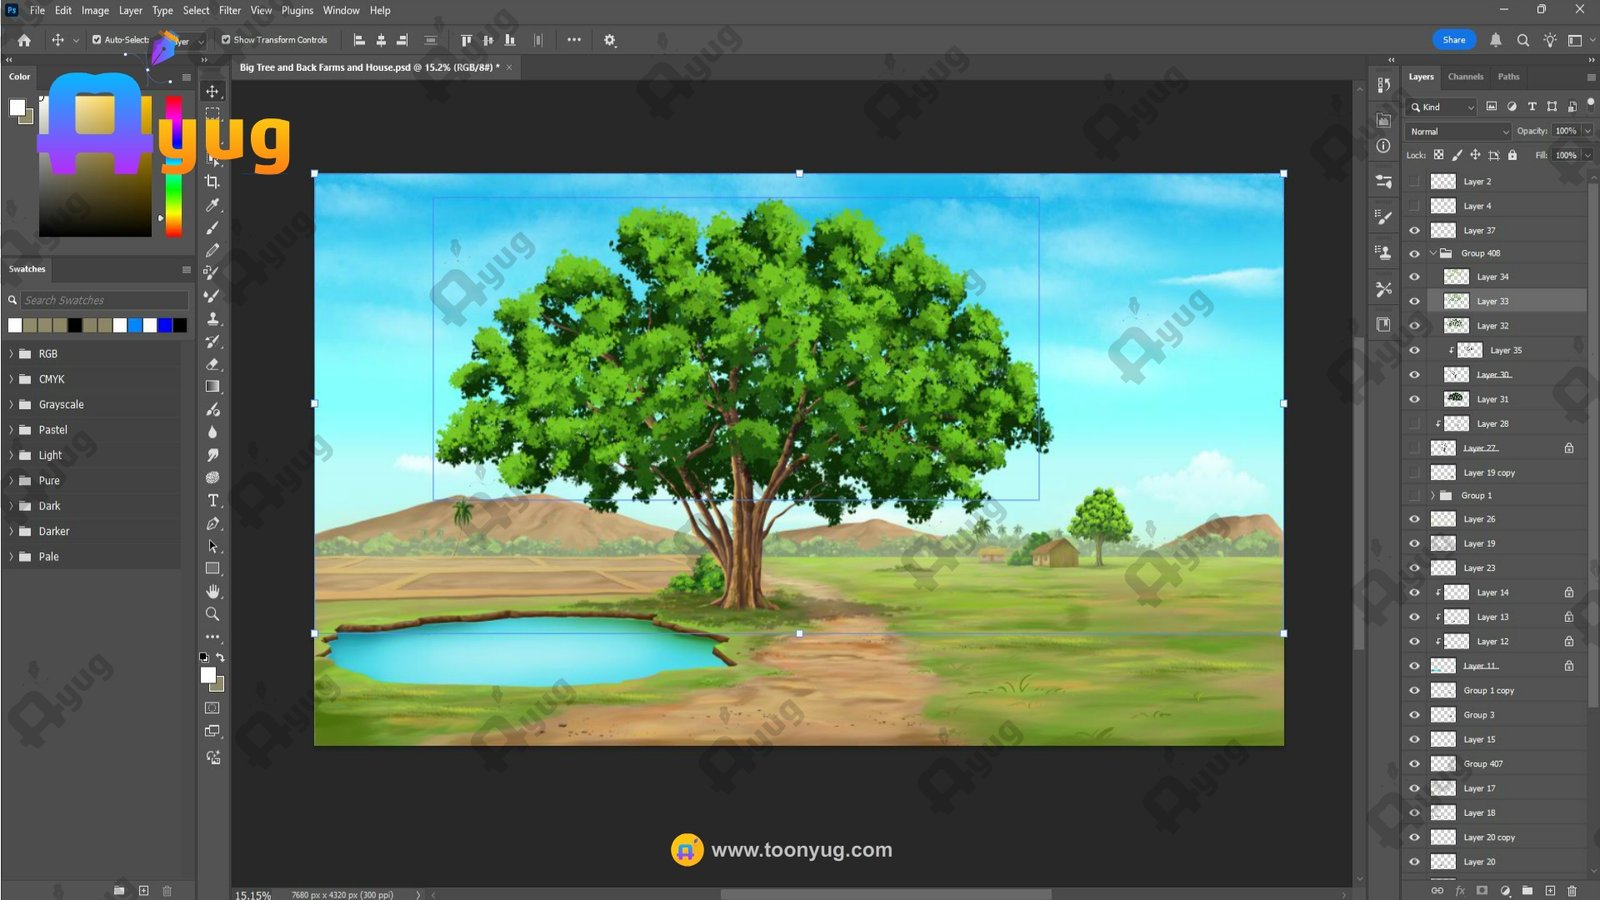Screen dimensions: 1600x900
Task: Click the Search Swatches field
Action: 103,300
